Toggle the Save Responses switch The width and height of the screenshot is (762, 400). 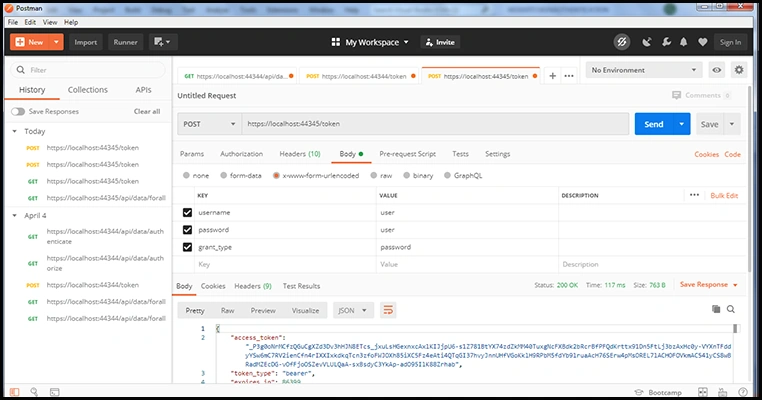(18, 111)
